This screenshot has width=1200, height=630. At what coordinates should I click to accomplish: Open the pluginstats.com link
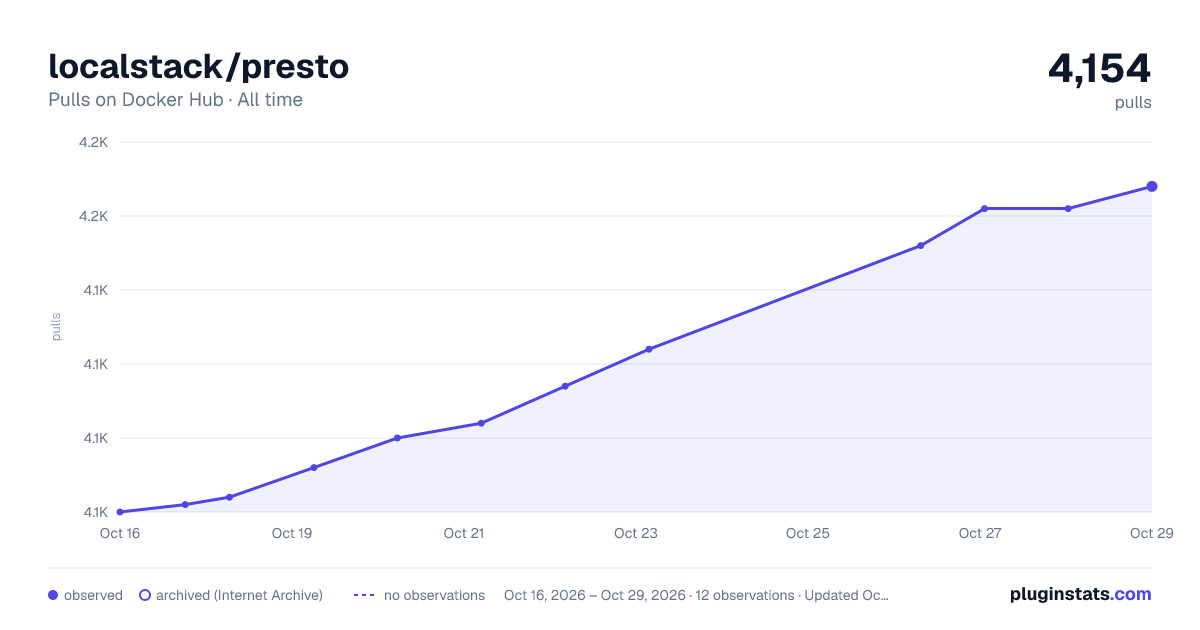point(1081,594)
